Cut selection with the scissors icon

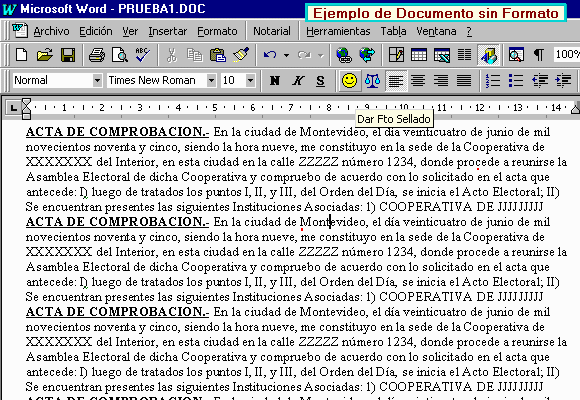click(172, 55)
